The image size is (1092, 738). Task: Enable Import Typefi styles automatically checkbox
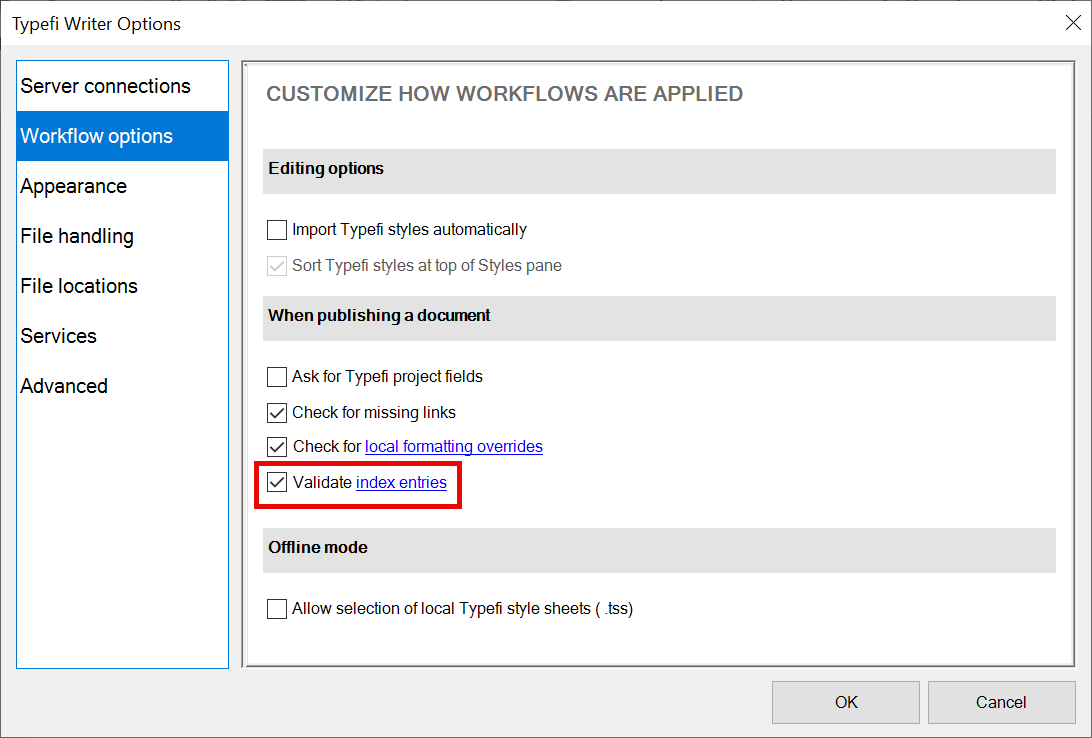pos(277,230)
